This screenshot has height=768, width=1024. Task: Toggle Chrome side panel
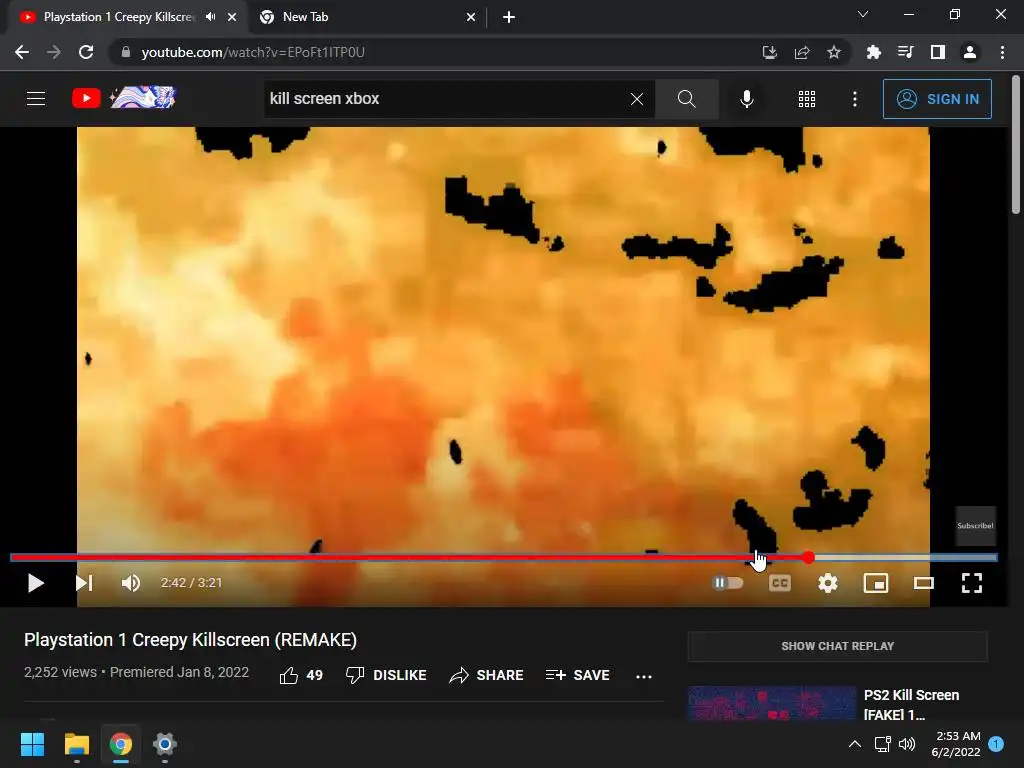[x=937, y=52]
